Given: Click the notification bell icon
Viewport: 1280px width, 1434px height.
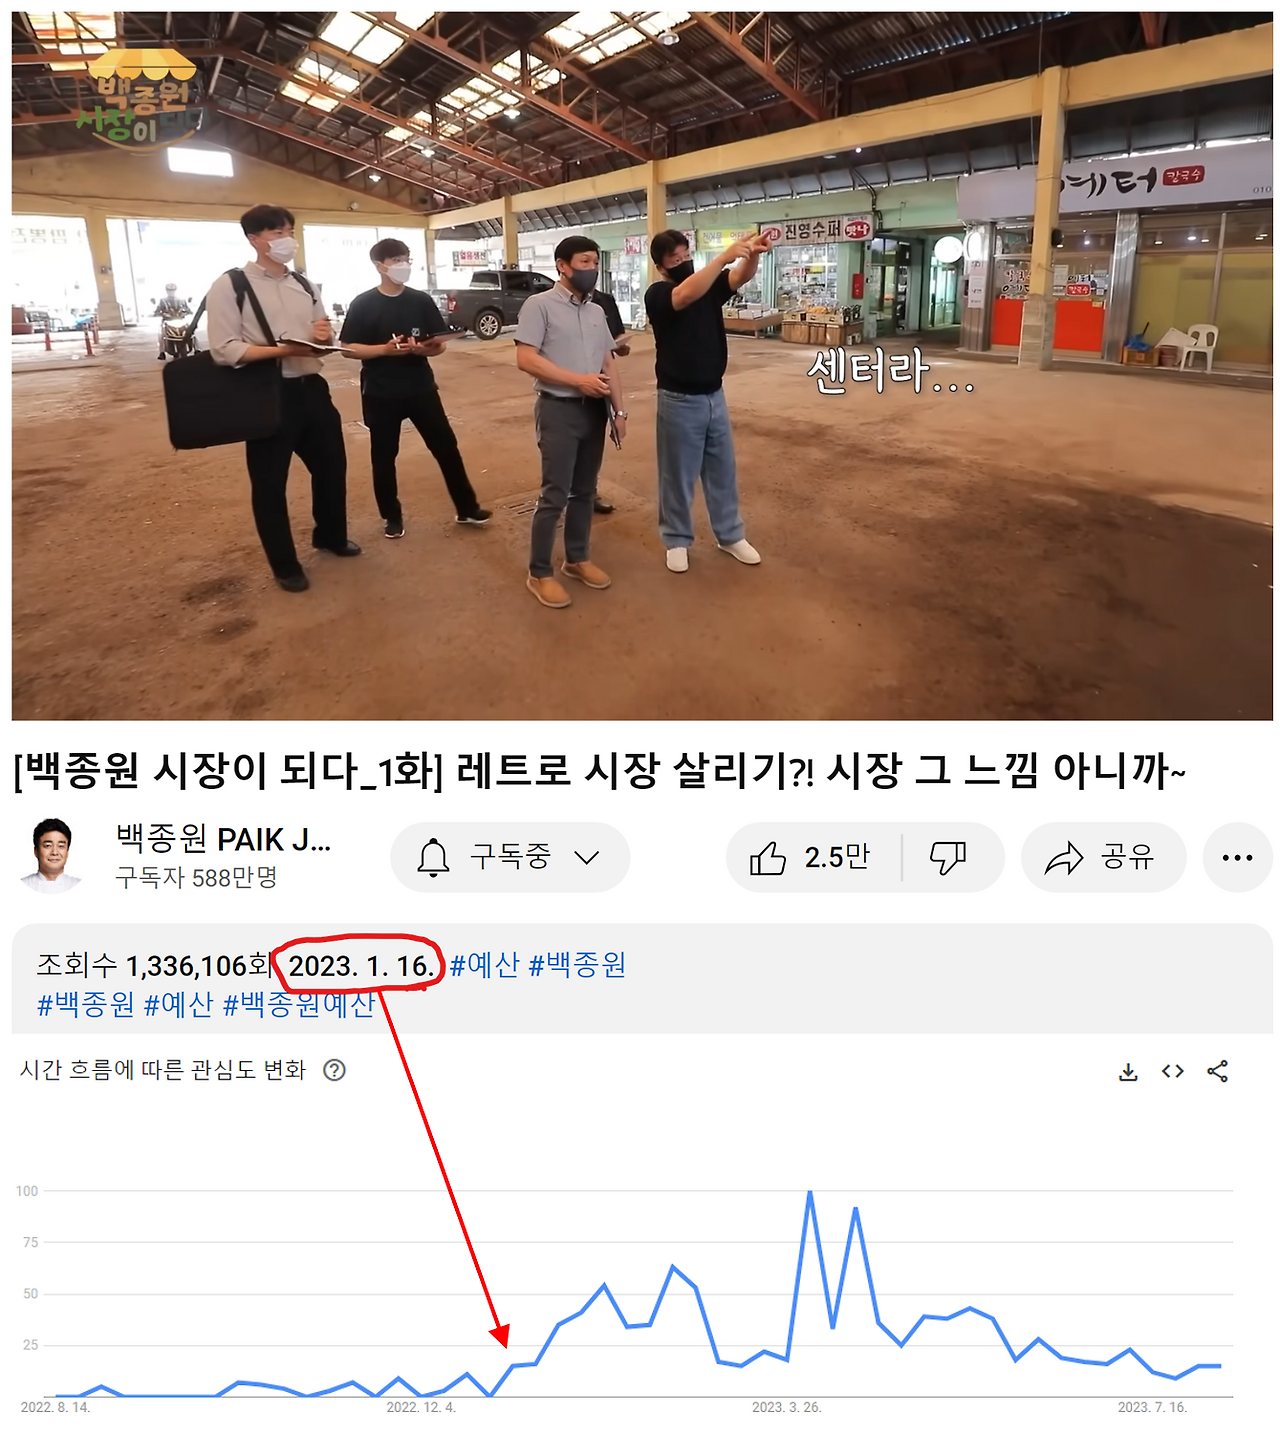Looking at the screenshot, I should [433, 858].
